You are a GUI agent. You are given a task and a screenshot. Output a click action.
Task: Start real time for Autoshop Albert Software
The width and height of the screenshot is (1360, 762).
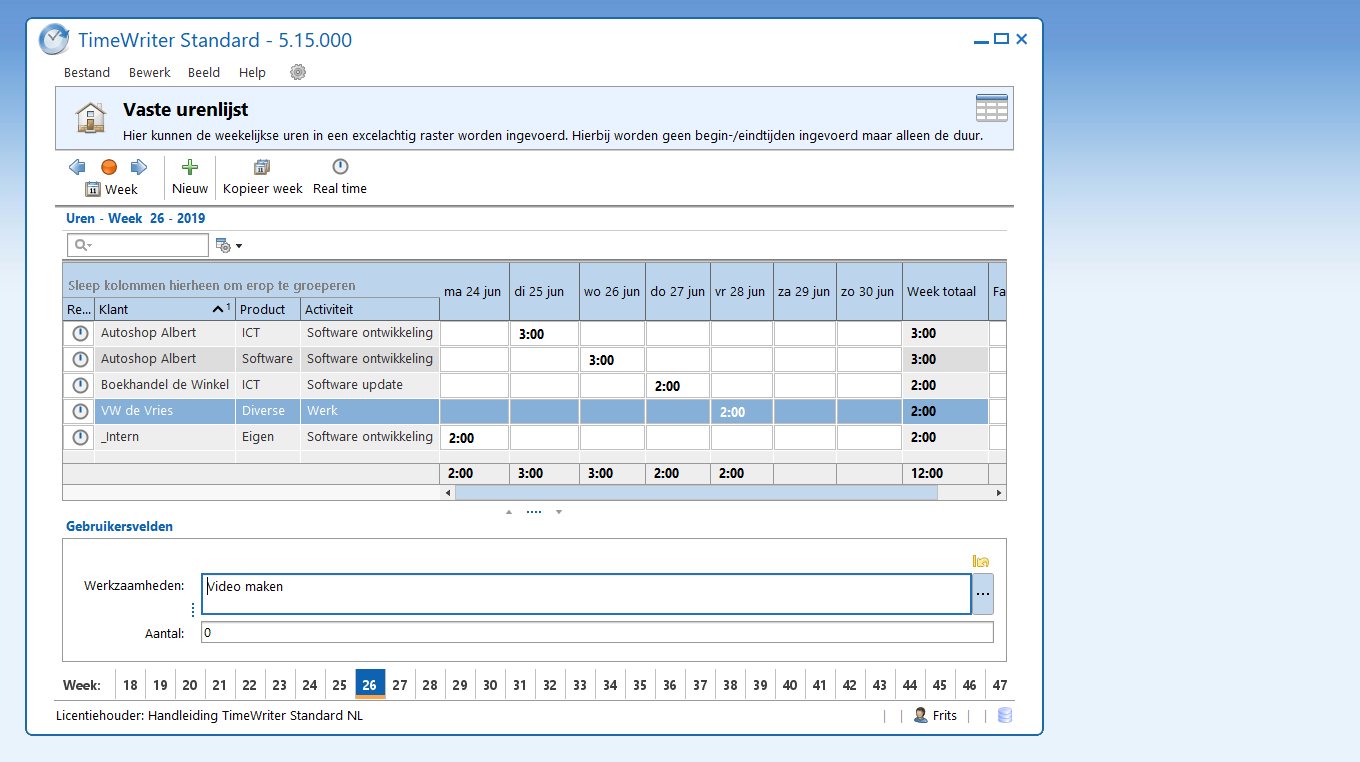[80, 359]
